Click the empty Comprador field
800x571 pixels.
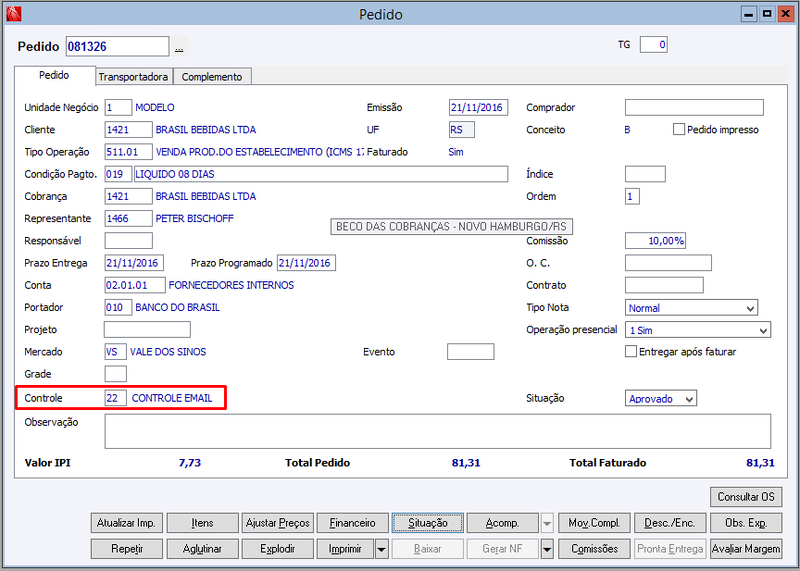coord(694,108)
